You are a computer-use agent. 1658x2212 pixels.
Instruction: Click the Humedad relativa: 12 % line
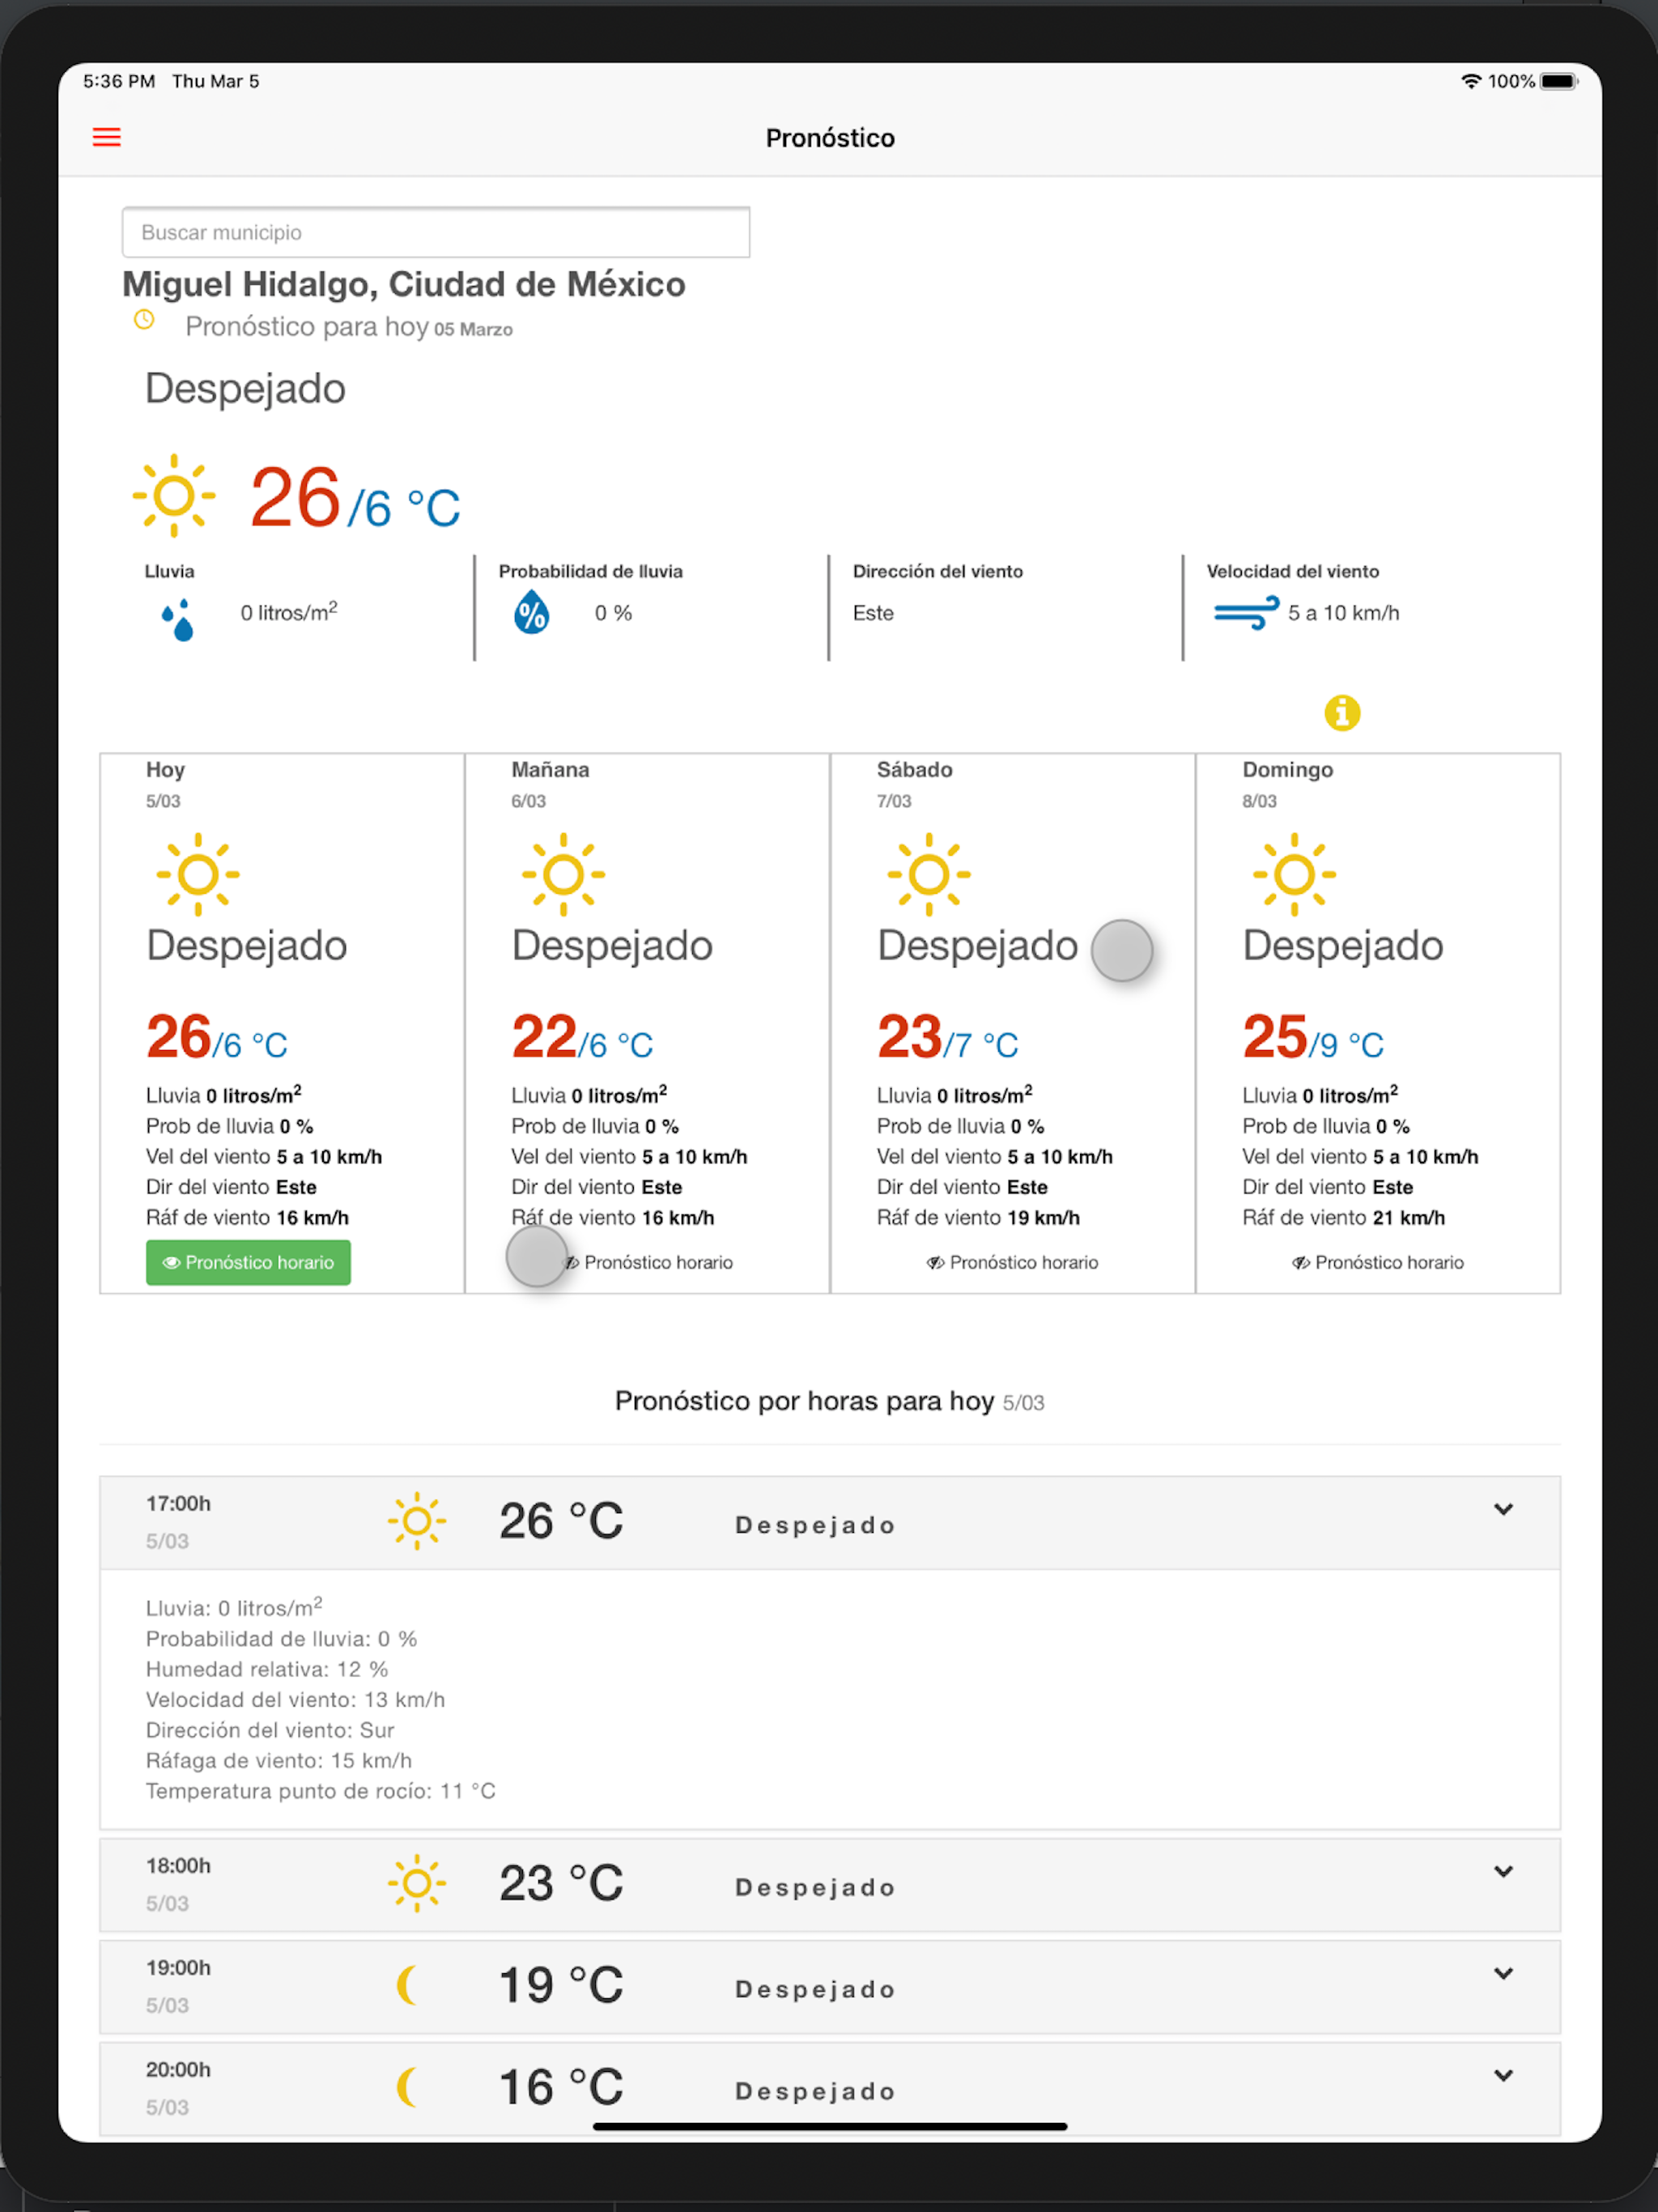pyautogui.click(x=267, y=1669)
